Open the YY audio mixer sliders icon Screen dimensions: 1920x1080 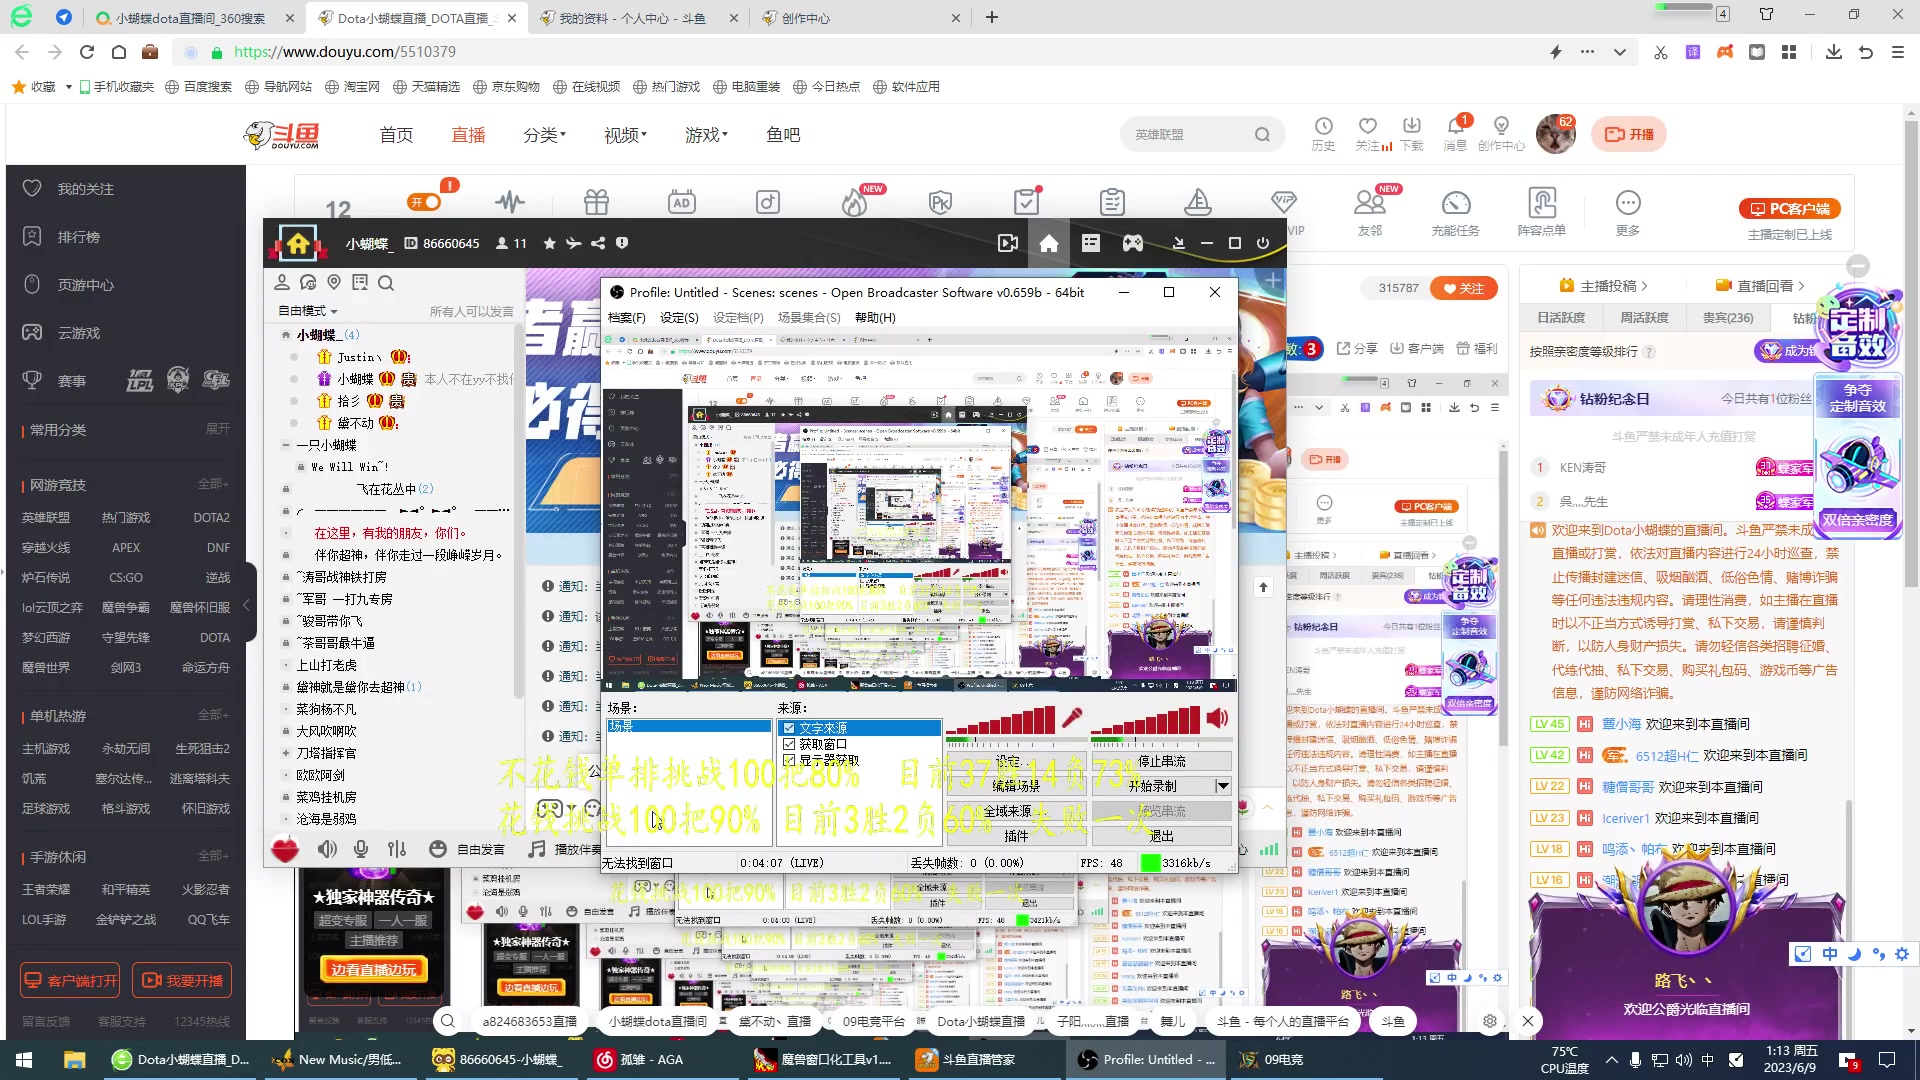397,849
